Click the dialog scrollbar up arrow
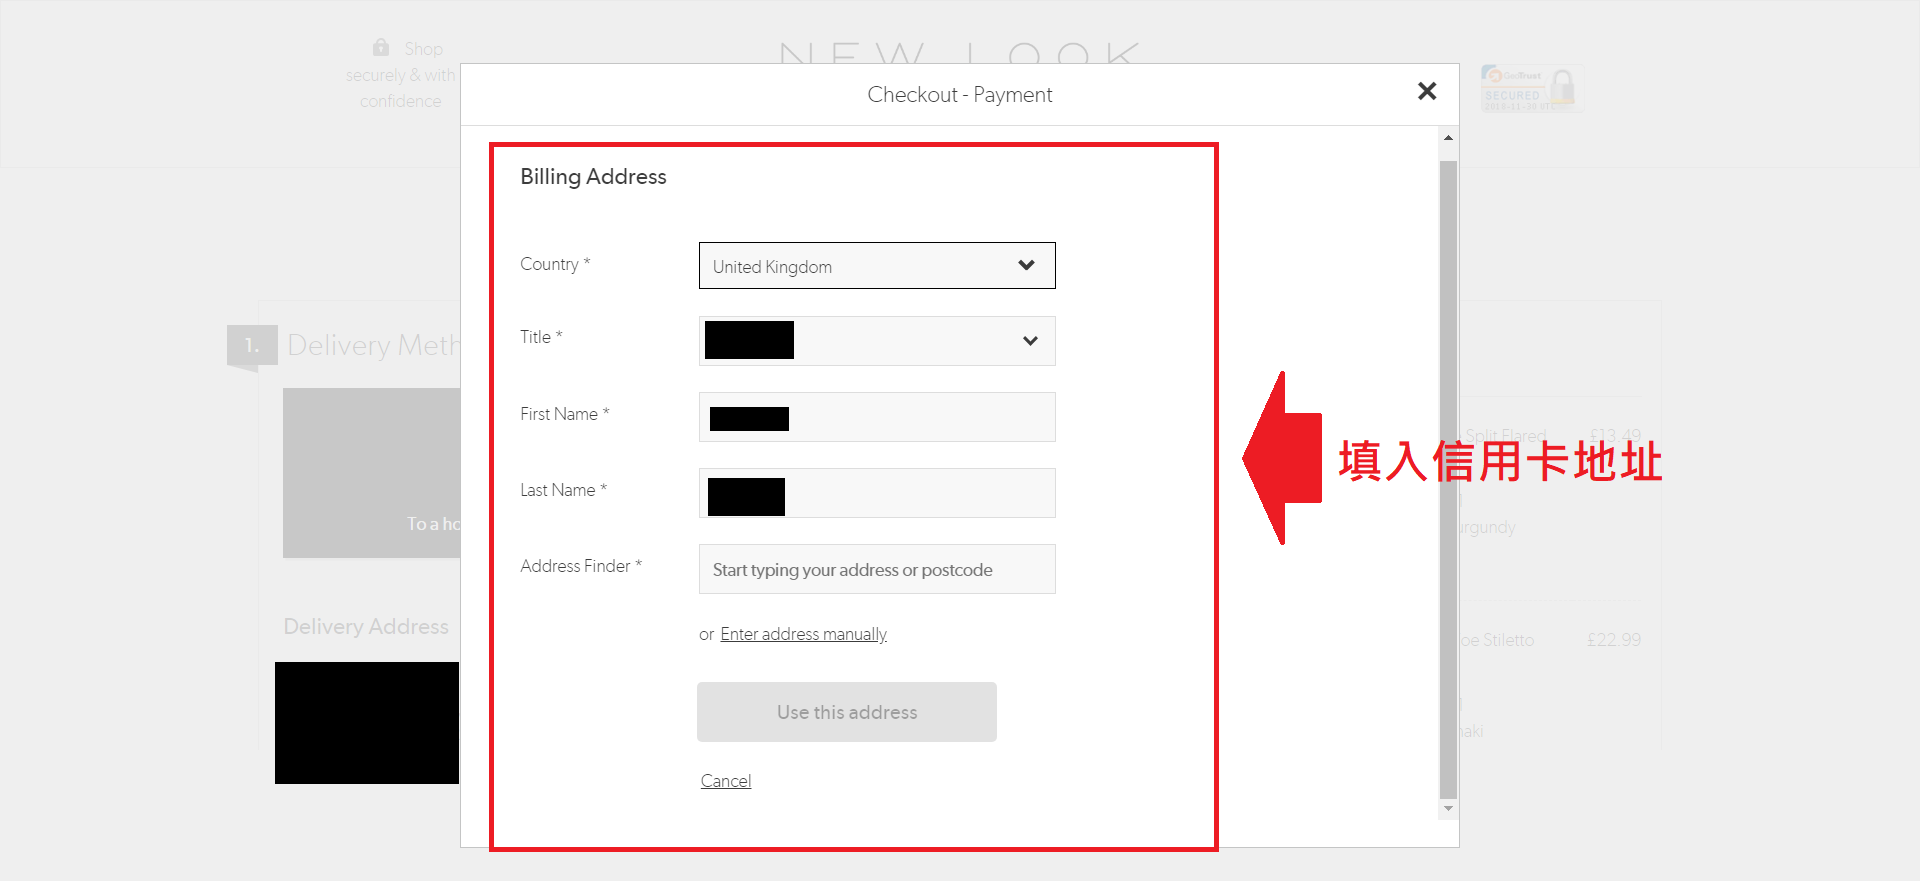The width and height of the screenshot is (1920, 881). [x=1448, y=138]
